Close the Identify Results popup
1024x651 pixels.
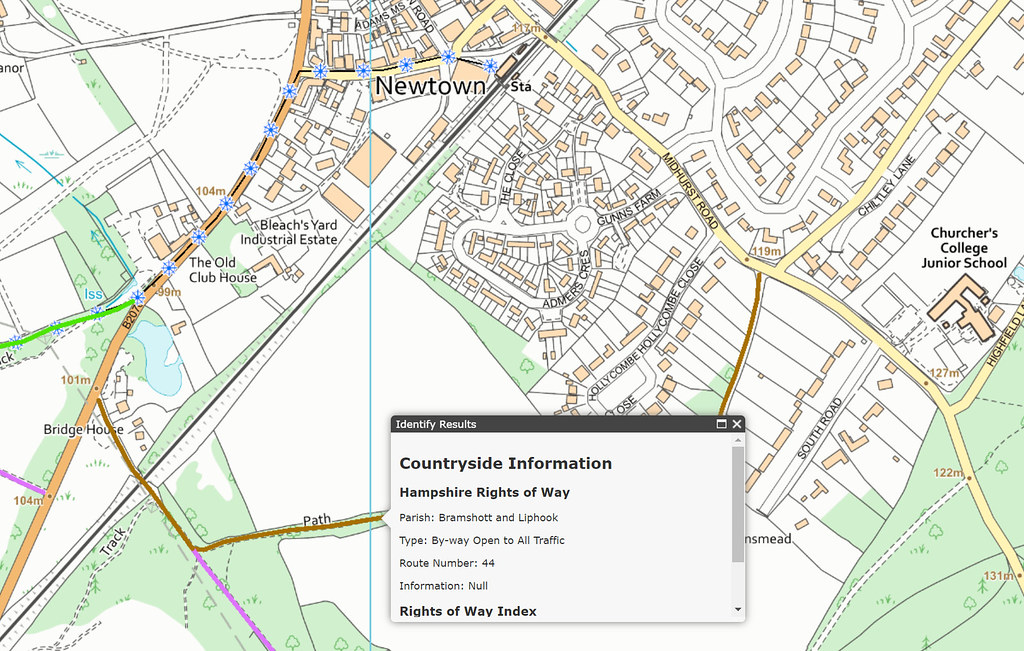click(737, 424)
